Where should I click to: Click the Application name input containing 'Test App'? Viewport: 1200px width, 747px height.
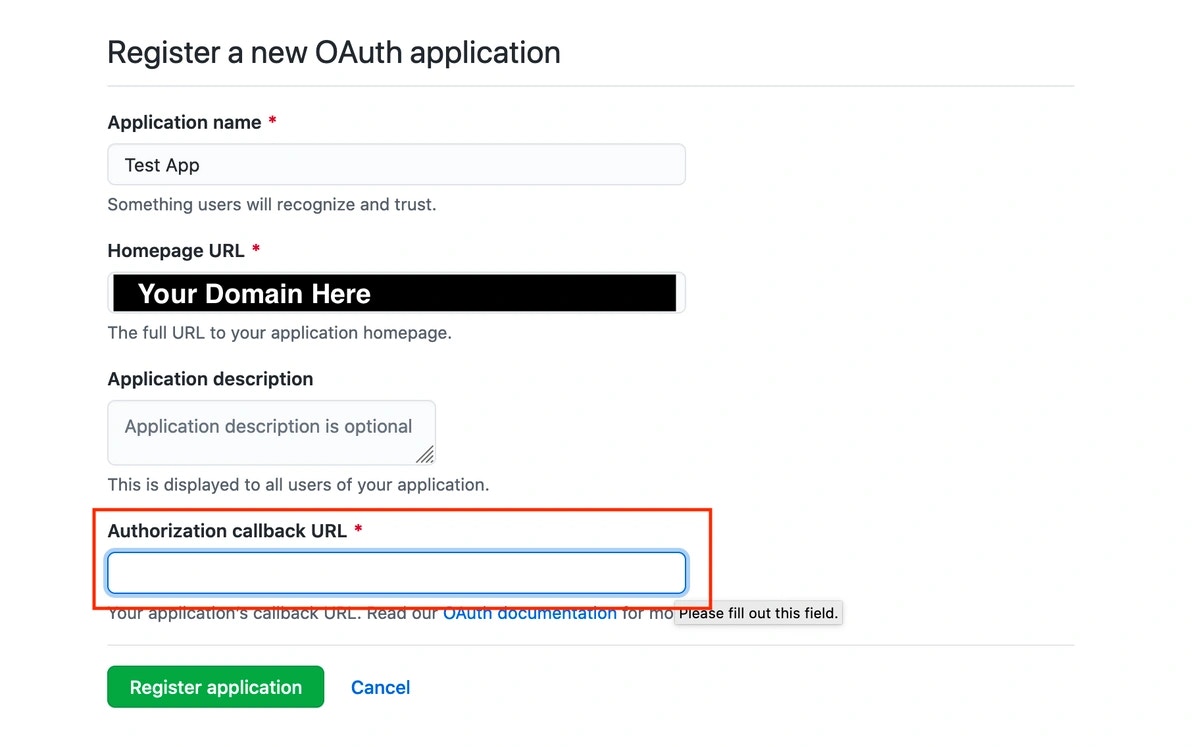pyautogui.click(x=396, y=164)
